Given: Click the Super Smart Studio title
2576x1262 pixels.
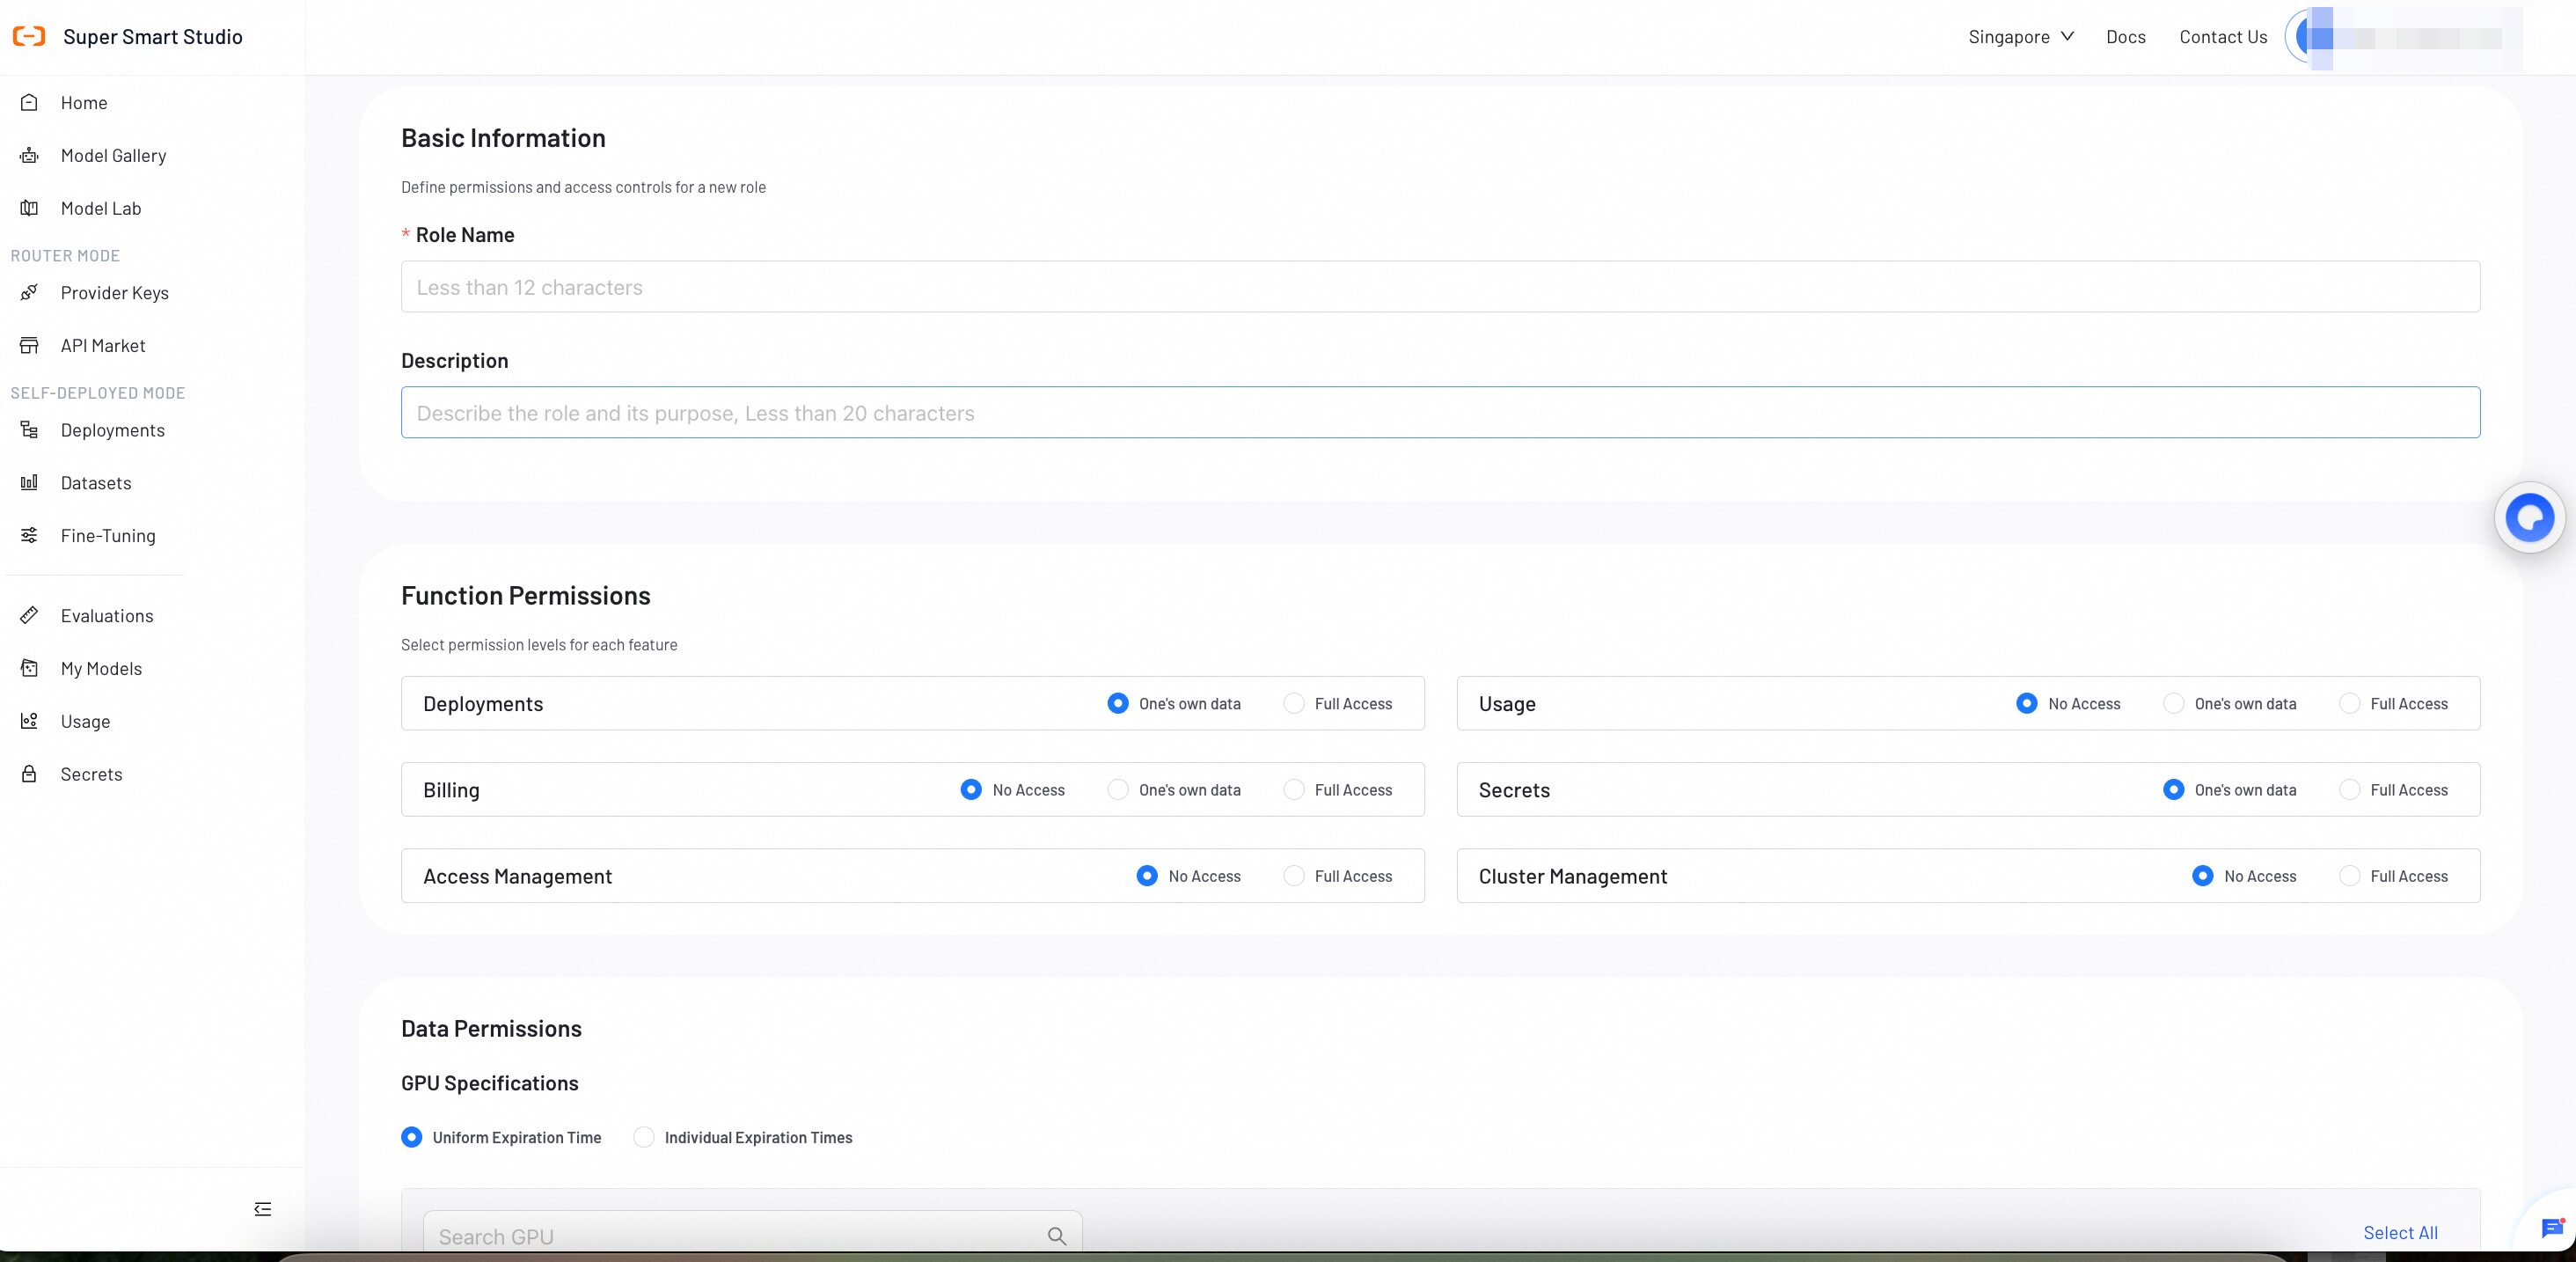Looking at the screenshot, I should 153,37.
